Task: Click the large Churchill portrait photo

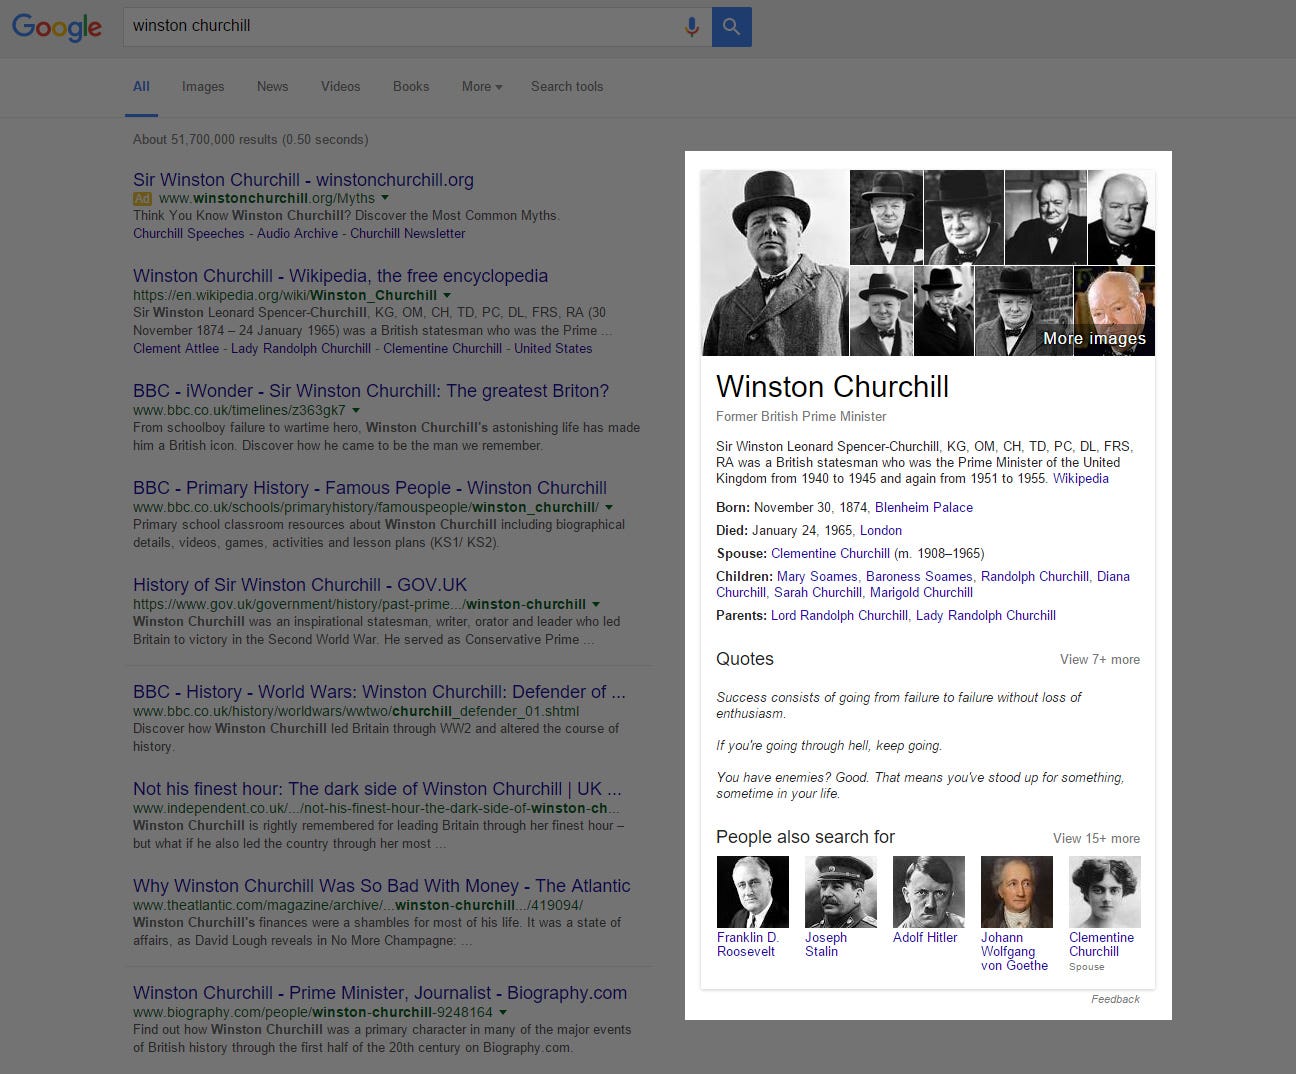Action: pos(774,263)
